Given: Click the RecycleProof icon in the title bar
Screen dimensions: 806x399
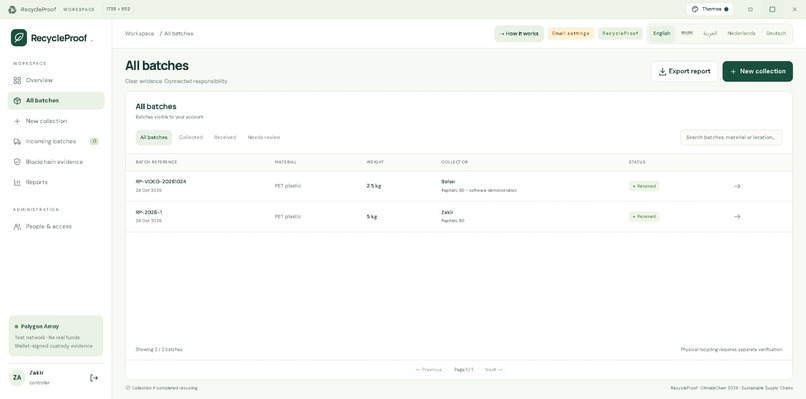Looking at the screenshot, I should coord(12,9).
